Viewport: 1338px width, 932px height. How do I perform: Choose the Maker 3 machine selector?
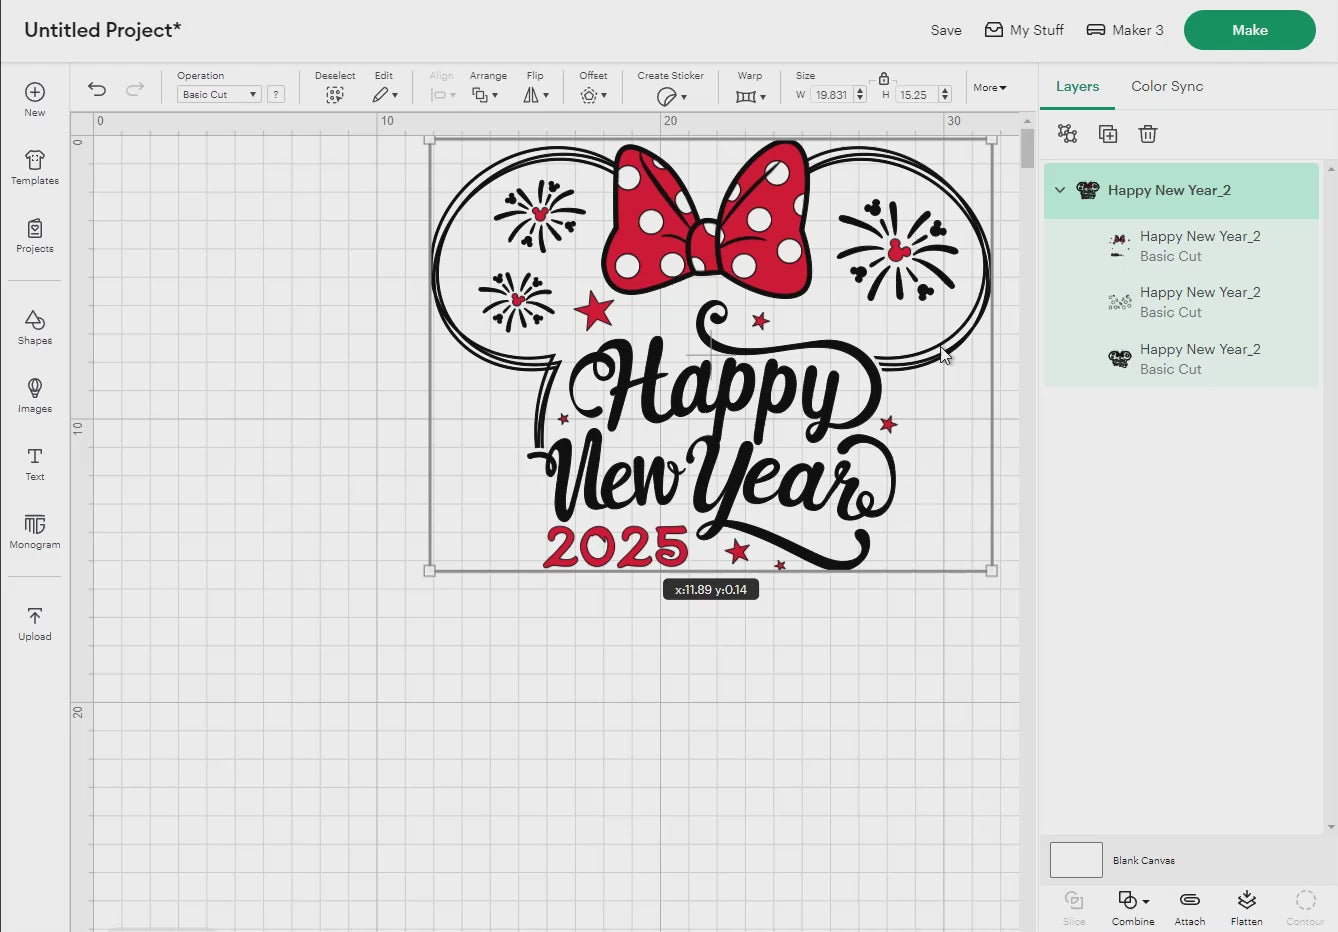click(x=1125, y=30)
